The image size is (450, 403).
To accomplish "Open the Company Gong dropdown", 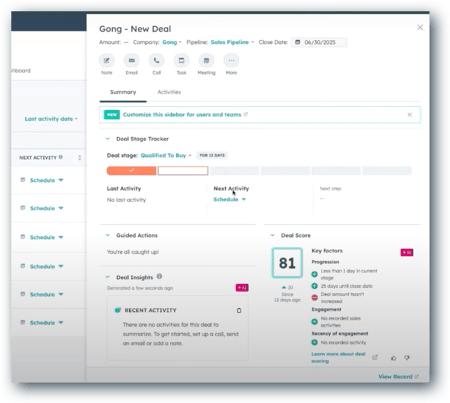I will point(172,42).
